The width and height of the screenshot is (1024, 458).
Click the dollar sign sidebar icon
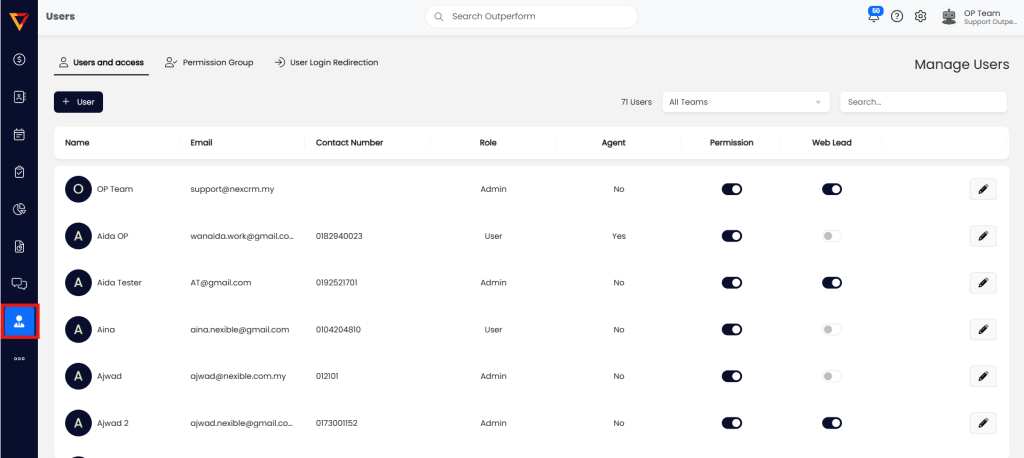pyautogui.click(x=19, y=60)
